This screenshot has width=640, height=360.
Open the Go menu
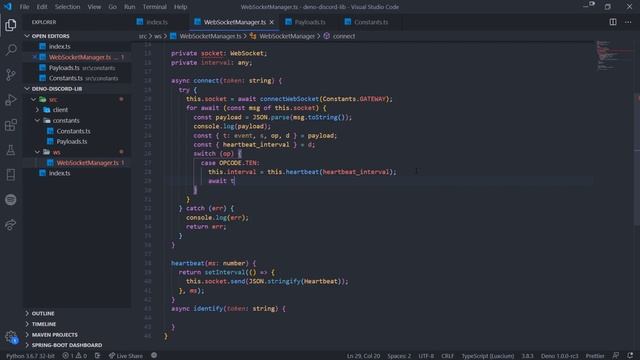coord(112,7)
